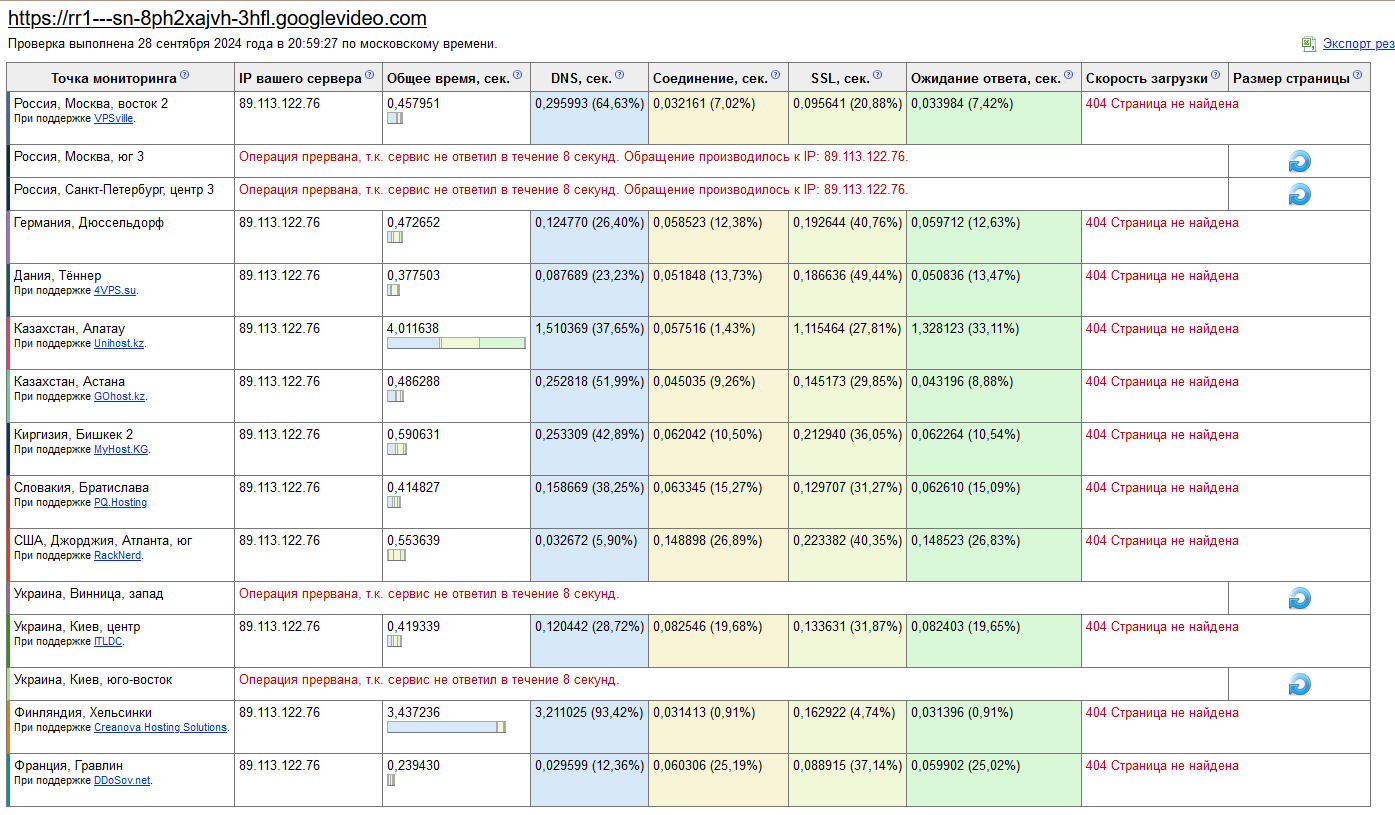Follow the Unihost.kz link
The image size is (1395, 815).
(x=119, y=344)
